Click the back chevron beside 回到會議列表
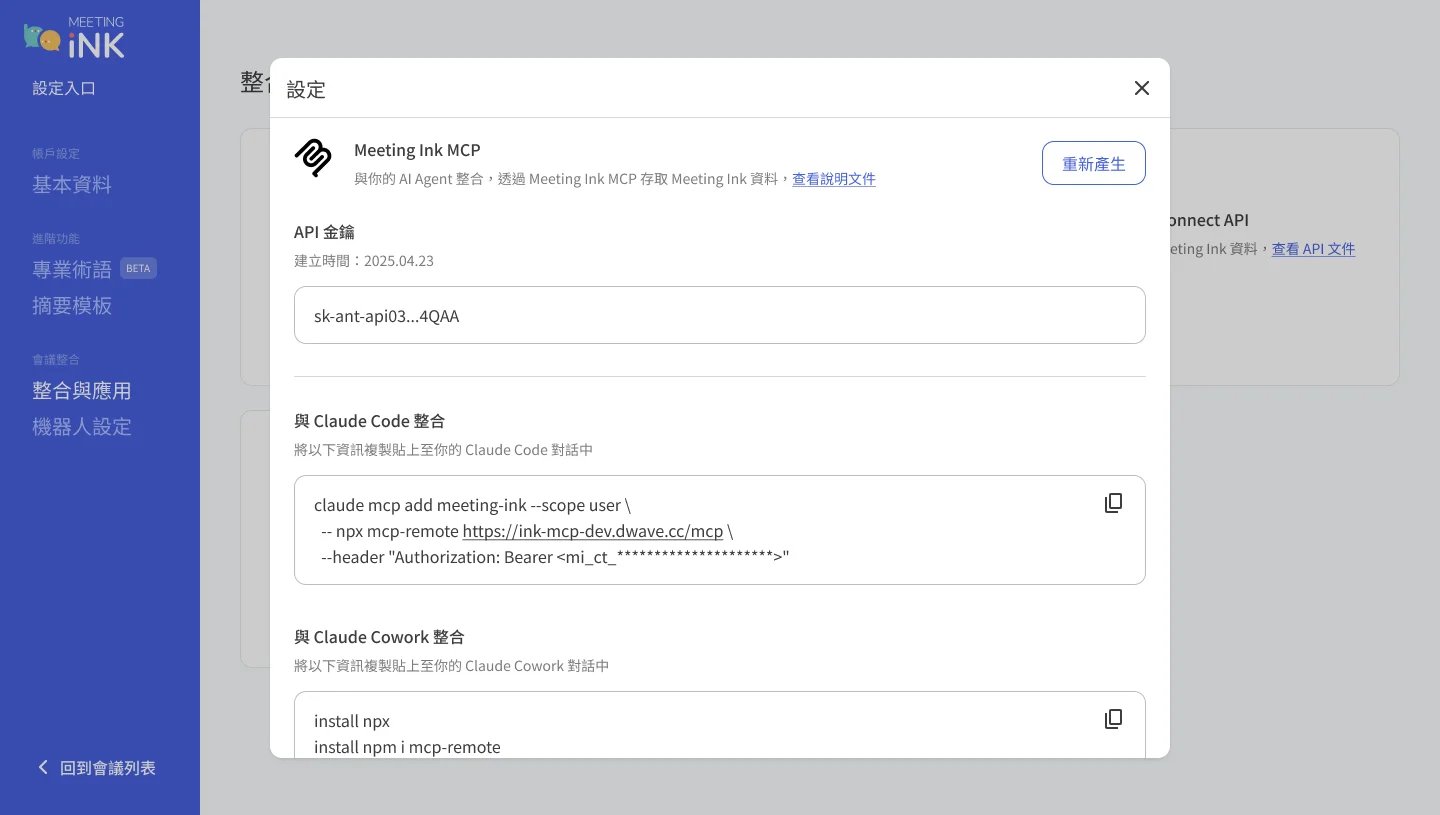The height and width of the screenshot is (815, 1440). point(42,767)
